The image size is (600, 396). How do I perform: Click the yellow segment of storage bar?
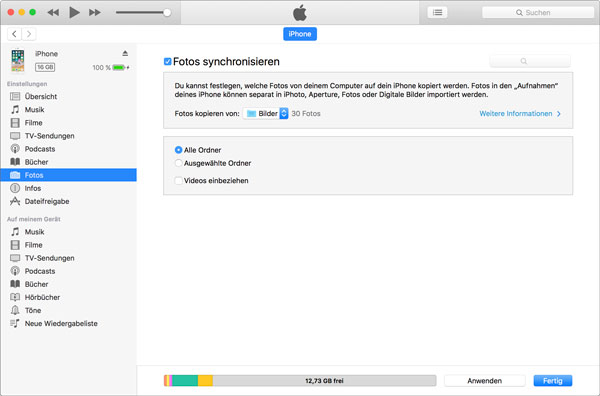pos(205,381)
